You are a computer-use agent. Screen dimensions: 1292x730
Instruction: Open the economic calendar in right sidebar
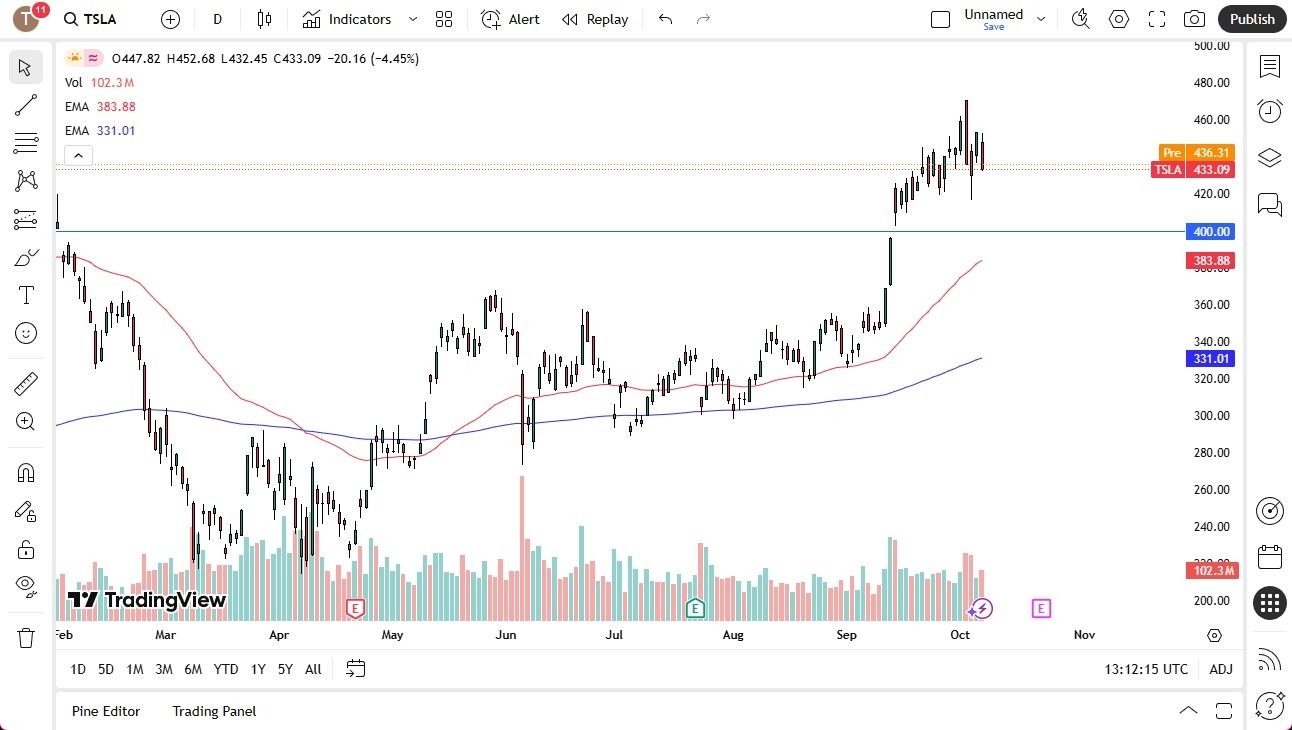pos(1269,557)
